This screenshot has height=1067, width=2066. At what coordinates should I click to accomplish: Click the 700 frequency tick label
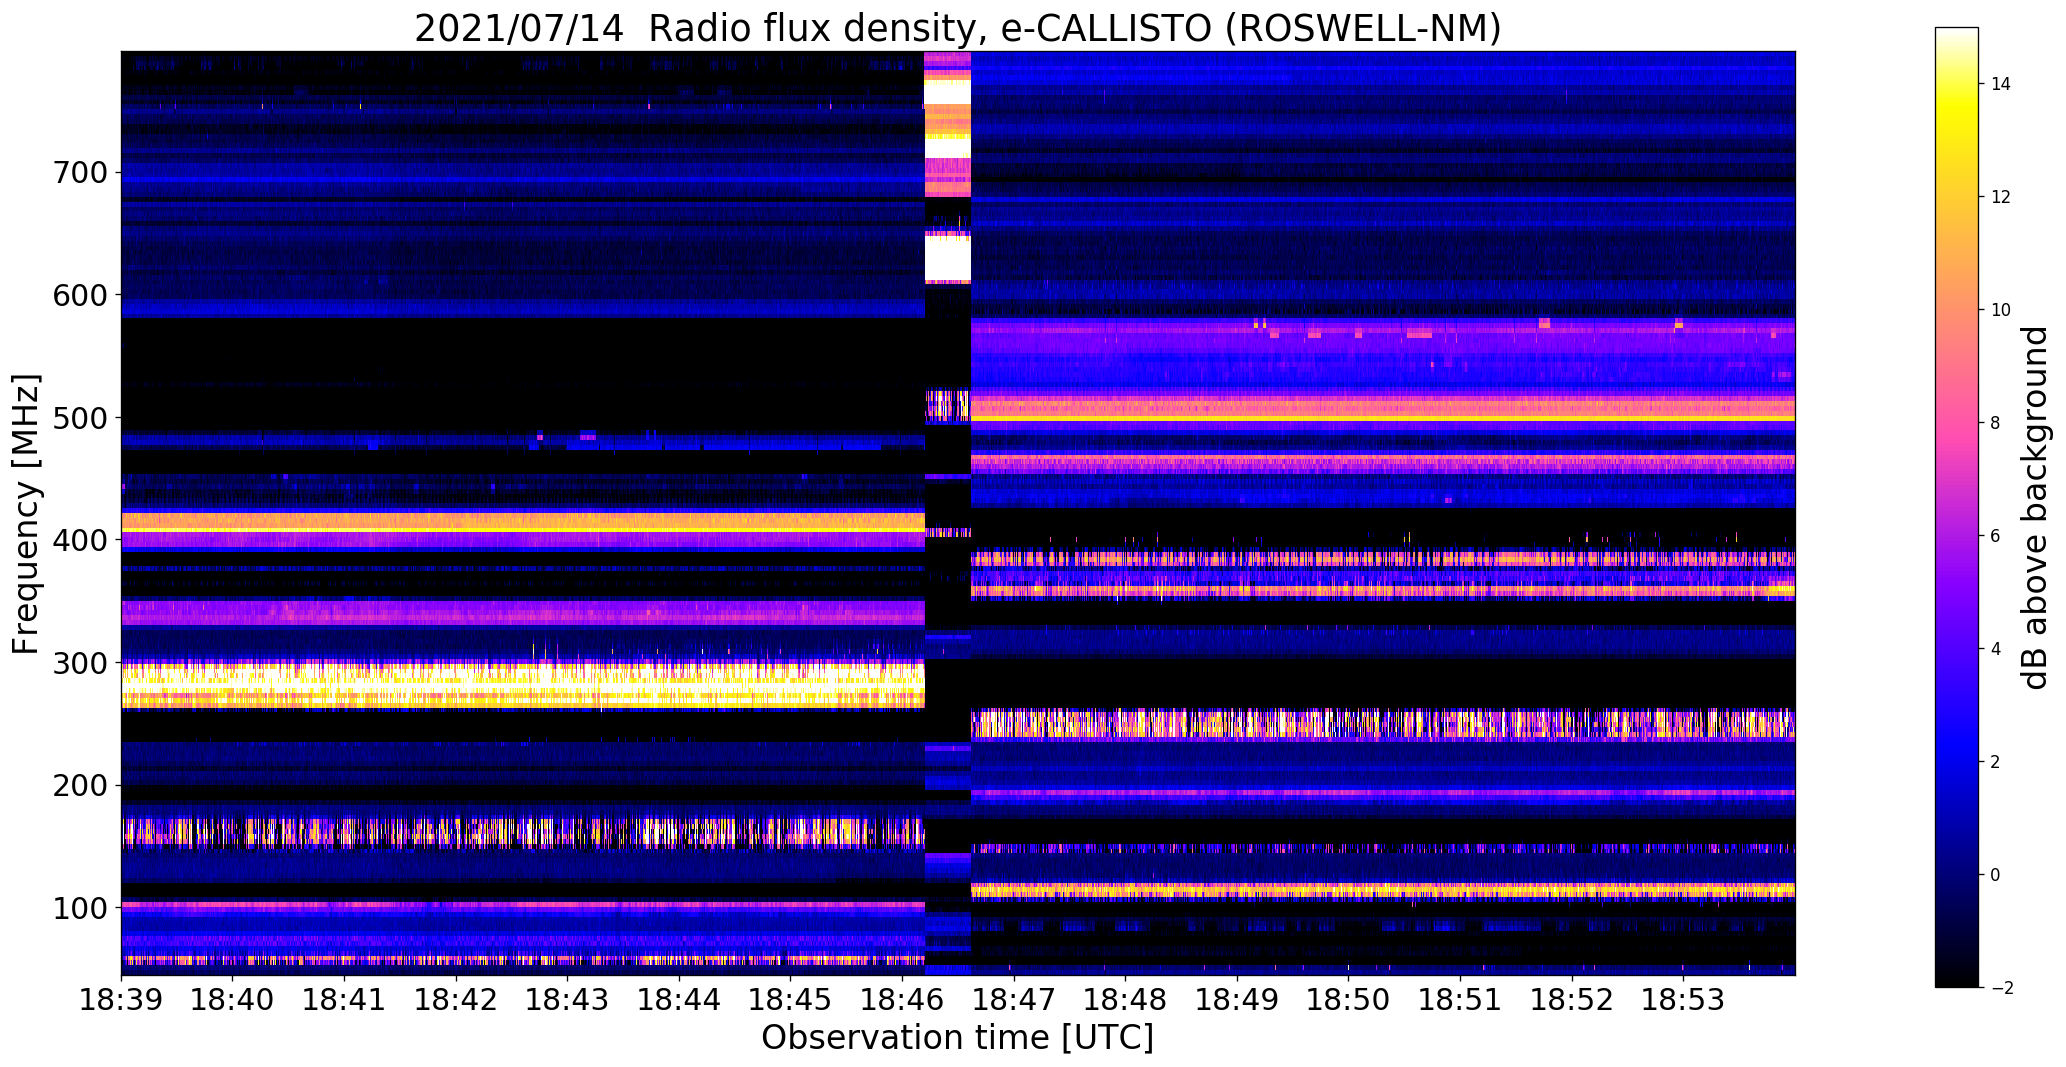79,172
